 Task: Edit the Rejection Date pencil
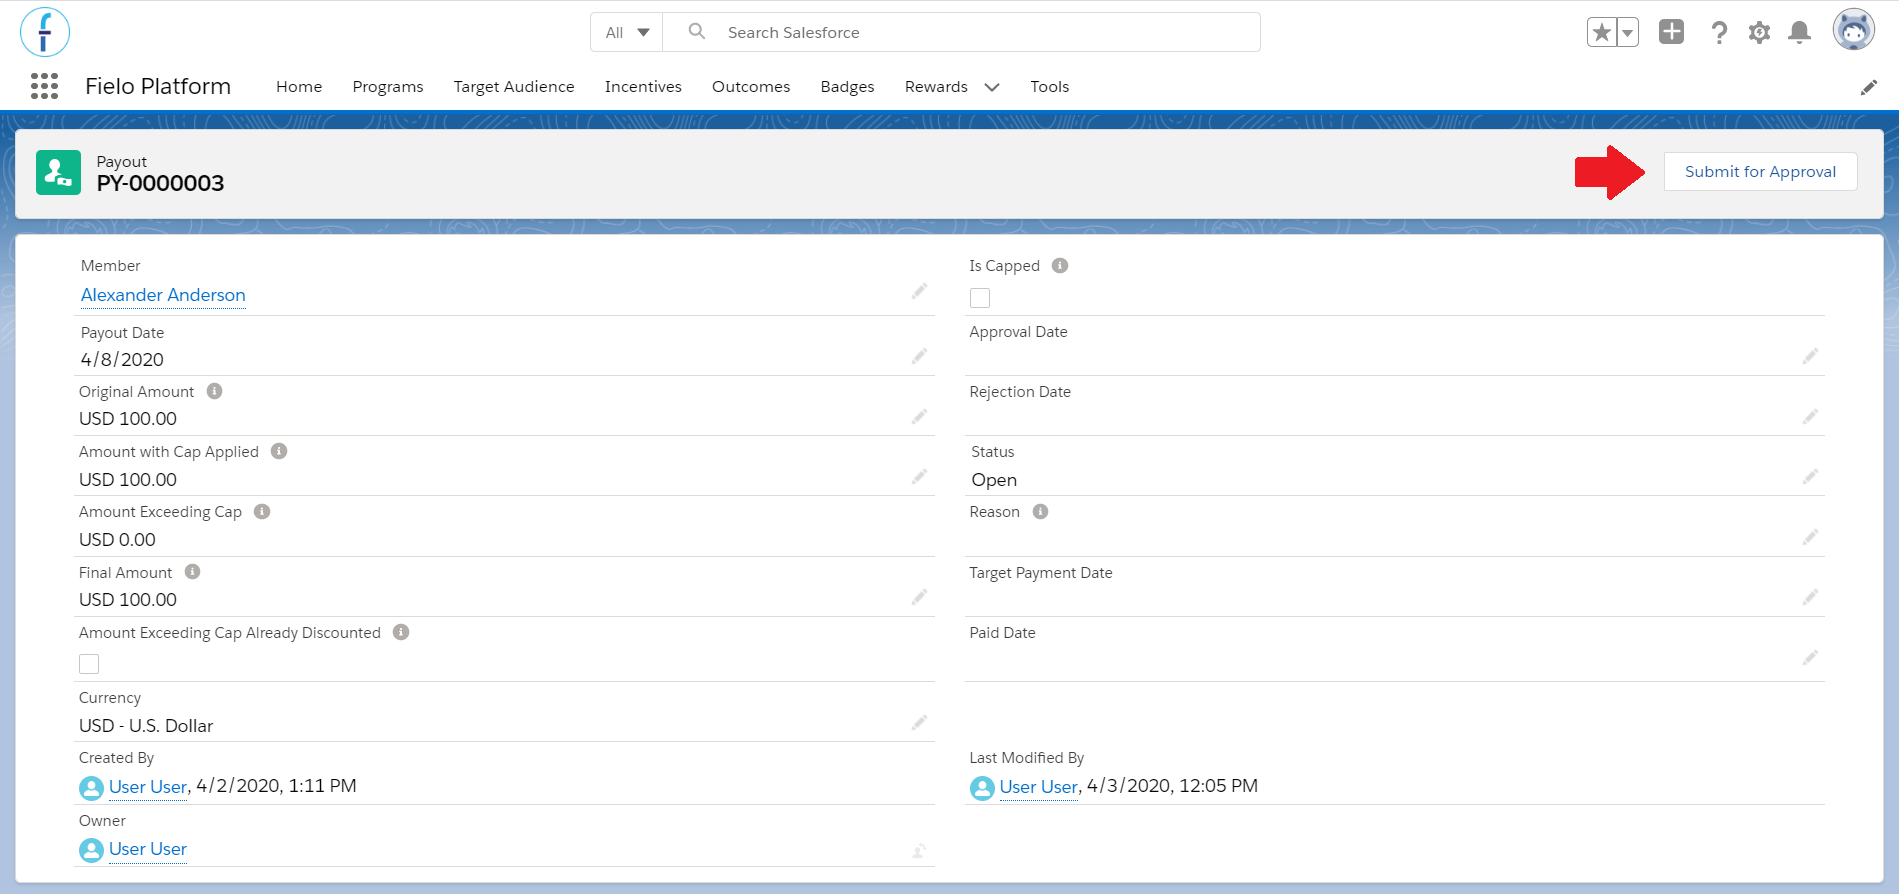(x=1810, y=416)
